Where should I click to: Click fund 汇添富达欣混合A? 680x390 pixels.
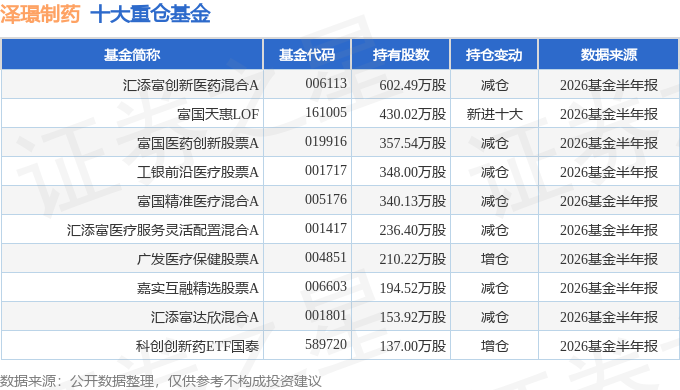pyautogui.click(x=205, y=317)
